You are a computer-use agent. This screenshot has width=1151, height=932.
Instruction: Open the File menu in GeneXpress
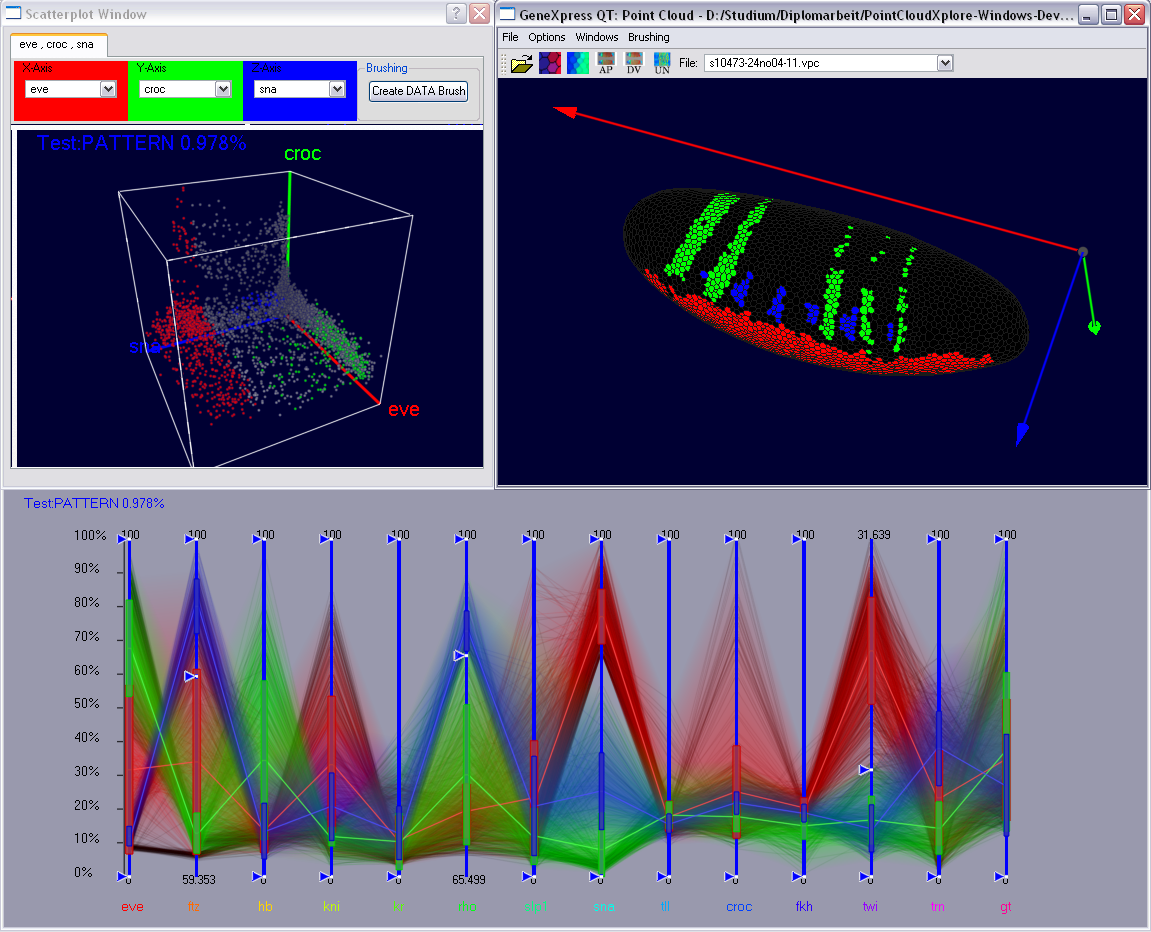click(x=510, y=37)
